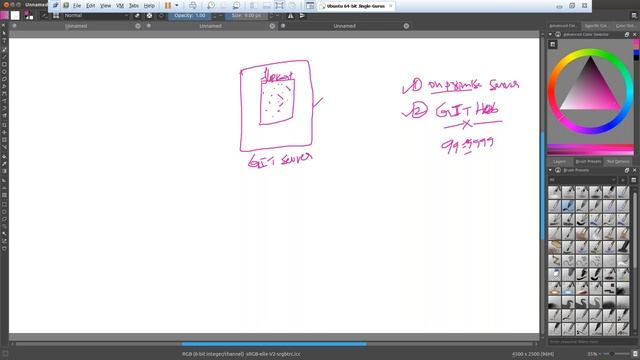The height and width of the screenshot is (360, 640).
Task: Lock the Advanced Color Selector docker
Action: click(x=558, y=35)
